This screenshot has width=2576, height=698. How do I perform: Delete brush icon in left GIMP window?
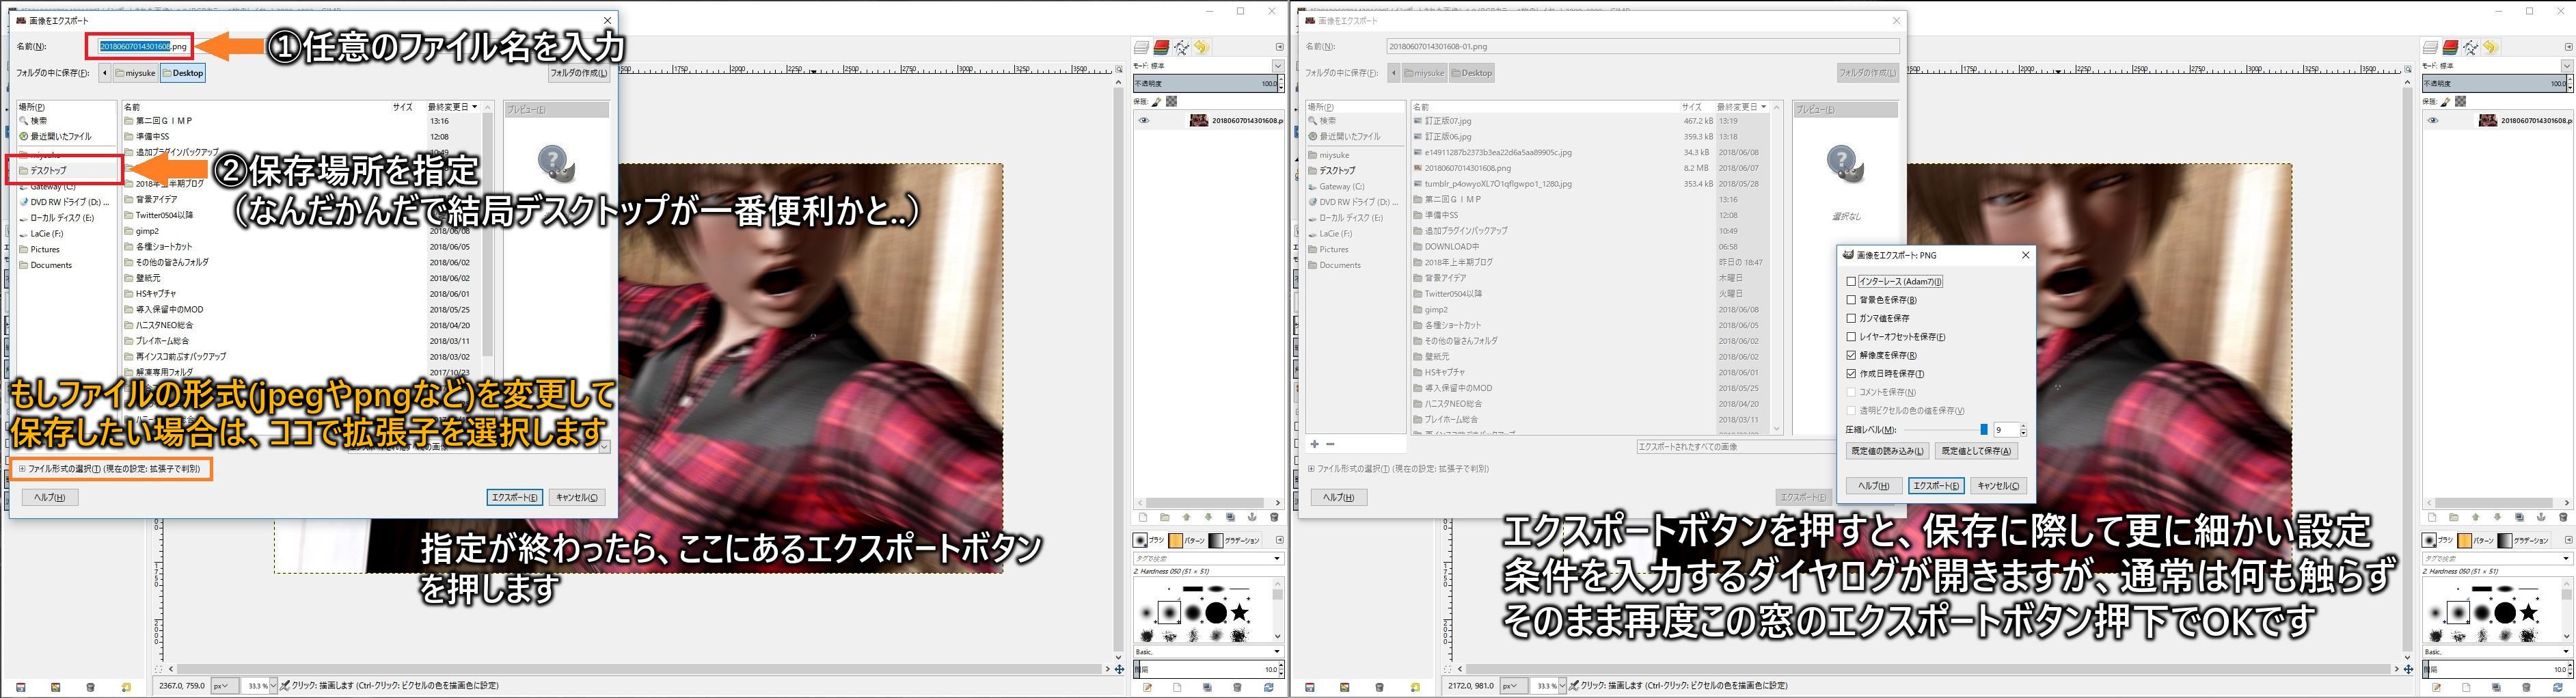click(x=1237, y=687)
